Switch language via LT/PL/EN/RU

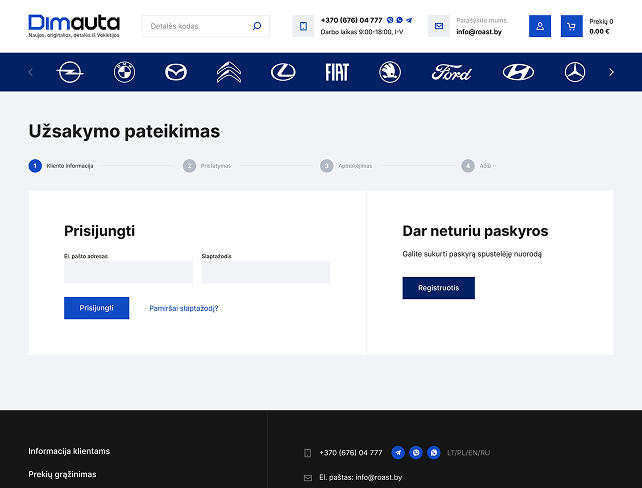[468, 453]
